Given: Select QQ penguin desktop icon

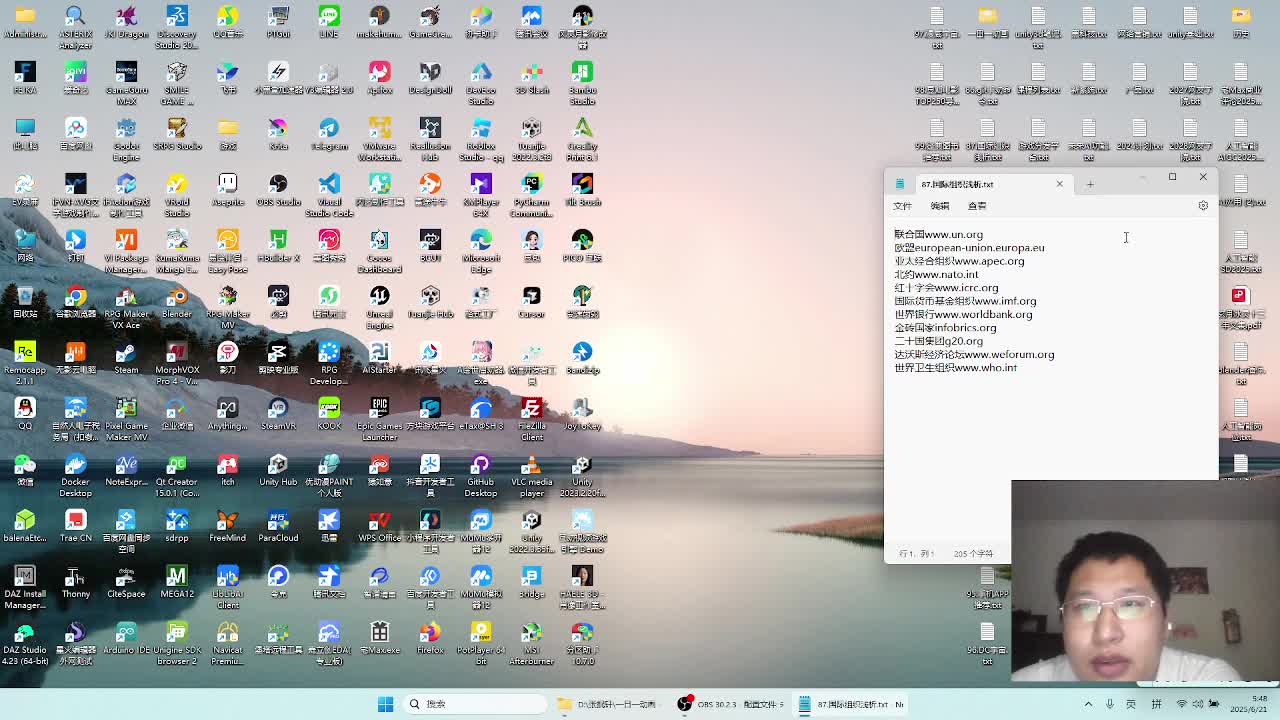Looking at the screenshot, I should coord(25,414).
